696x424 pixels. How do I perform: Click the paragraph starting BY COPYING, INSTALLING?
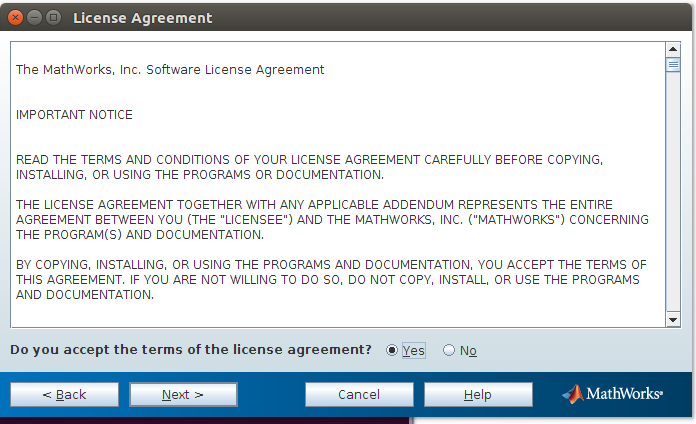pos(331,280)
